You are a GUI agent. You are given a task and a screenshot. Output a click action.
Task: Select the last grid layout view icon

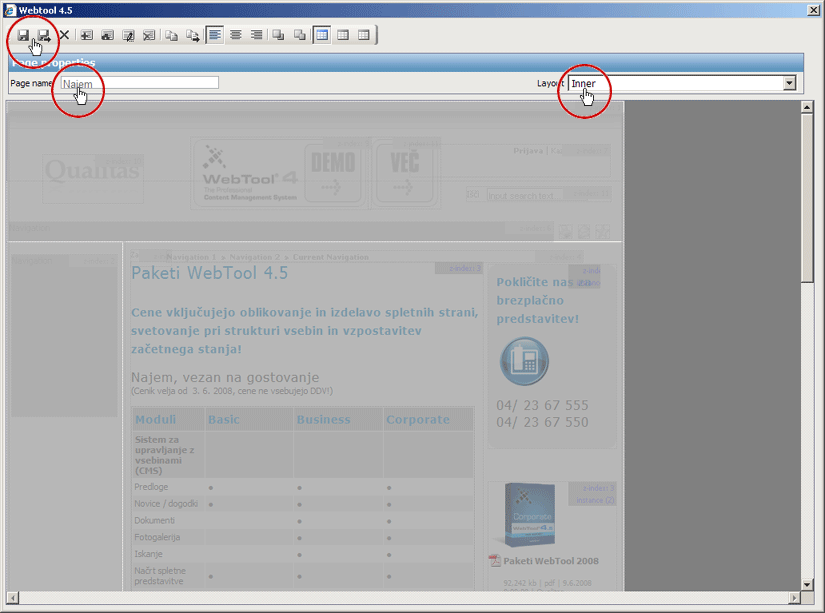click(x=364, y=35)
